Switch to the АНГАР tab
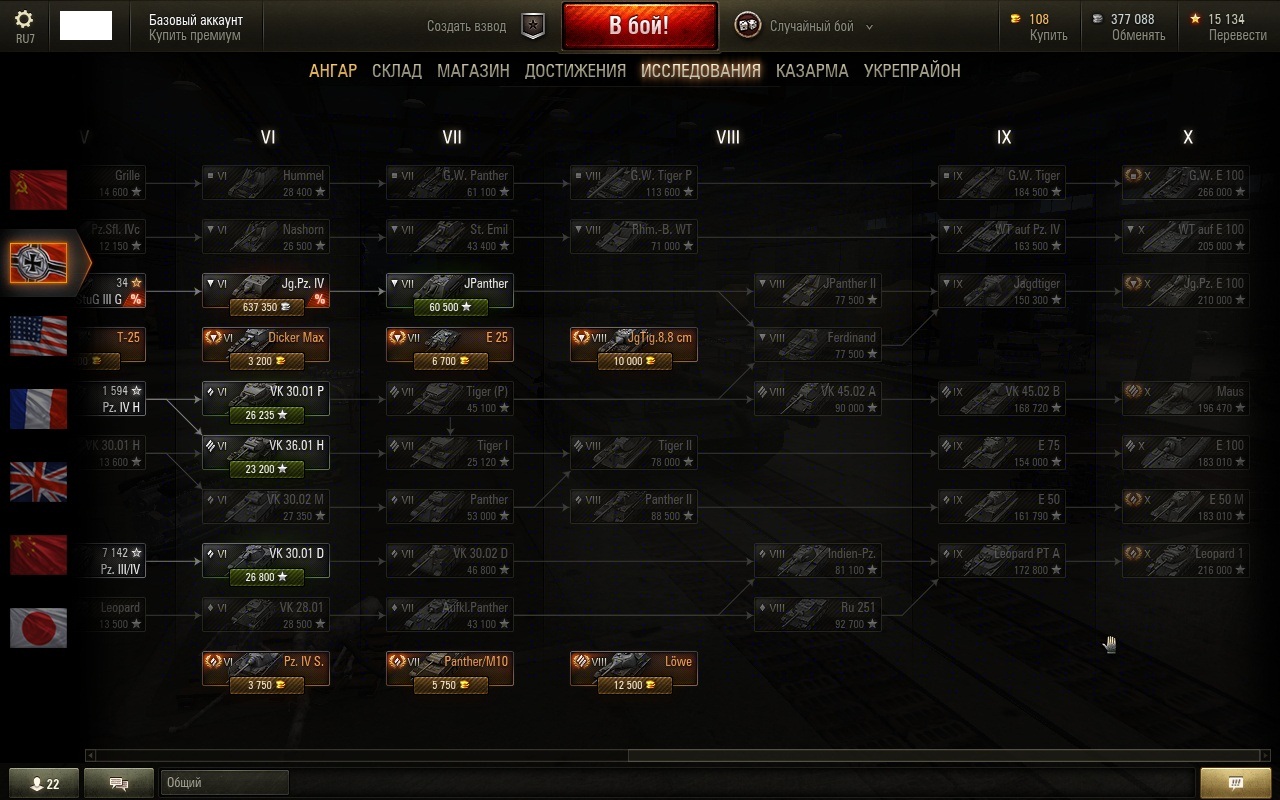Viewport: 1280px width, 800px height. point(333,71)
